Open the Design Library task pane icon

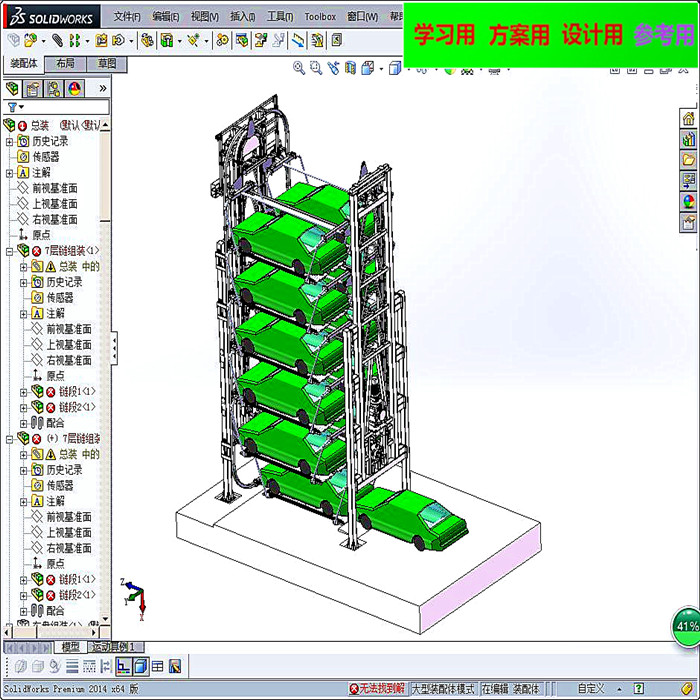pos(688,139)
